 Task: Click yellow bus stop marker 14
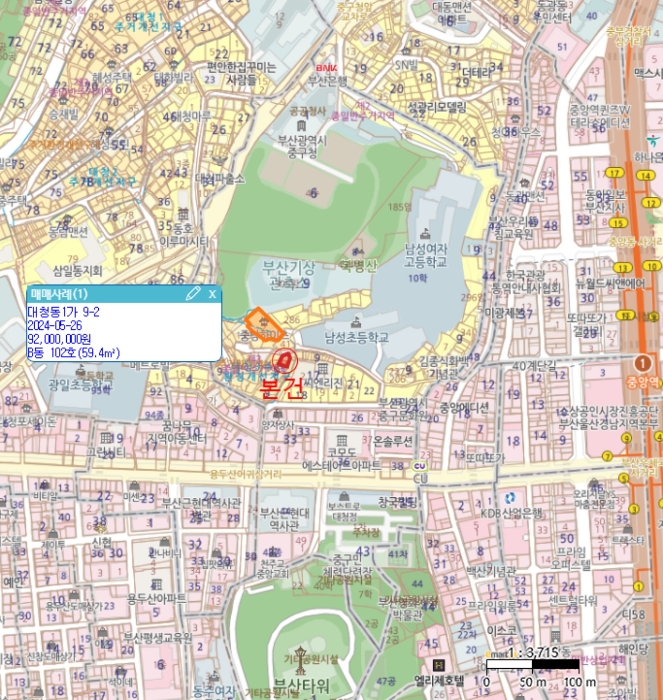[646, 175]
